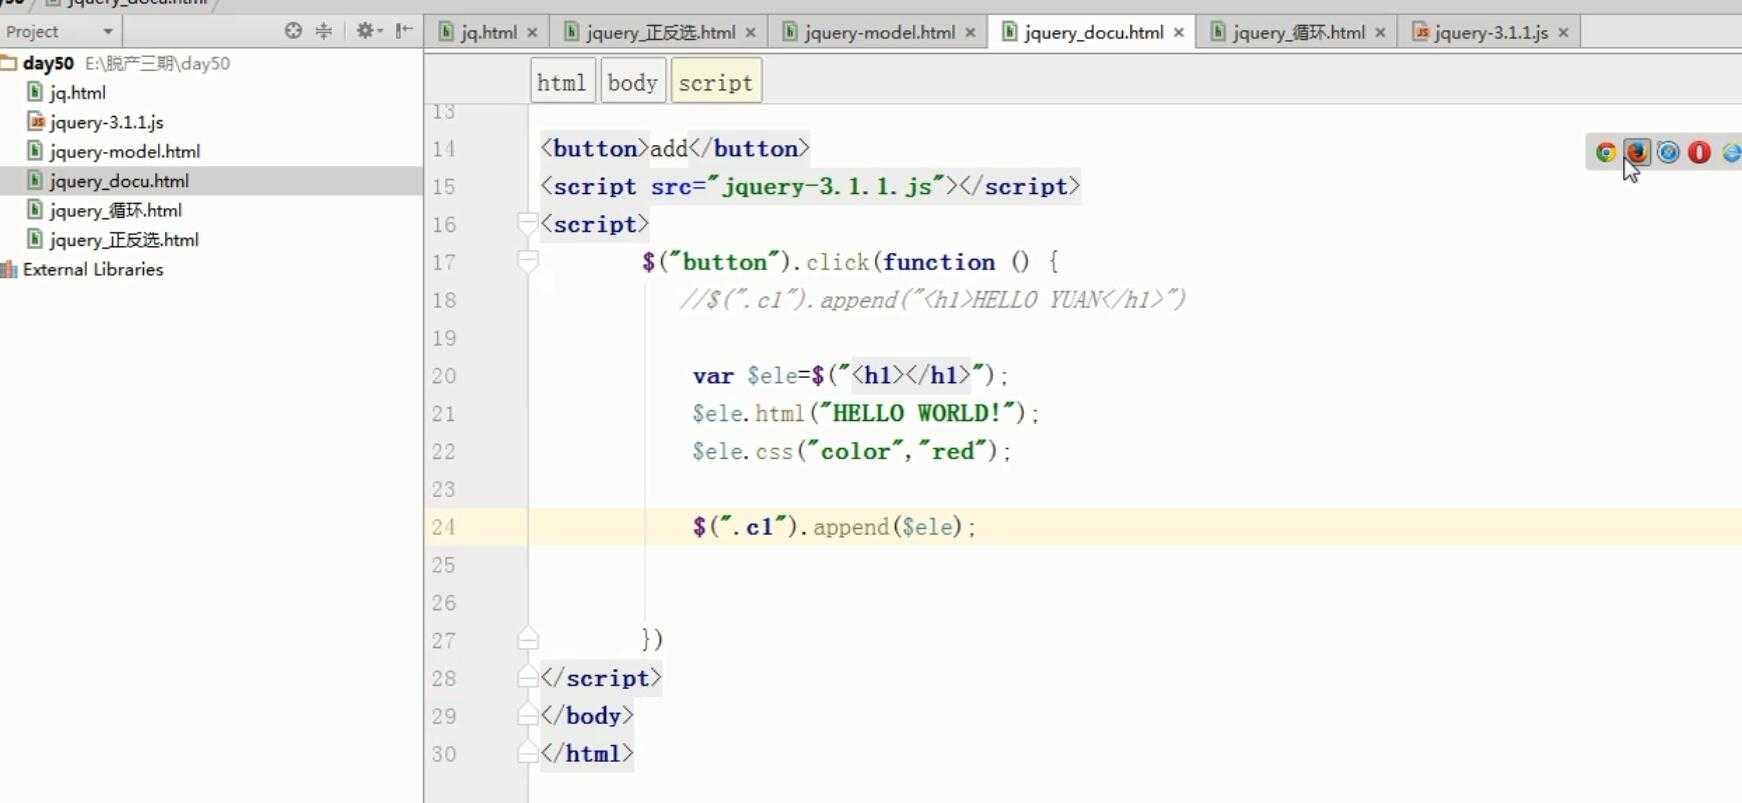Click line number 20 in gutter
Image resolution: width=1742 pixels, height=803 pixels.
pyautogui.click(x=444, y=376)
